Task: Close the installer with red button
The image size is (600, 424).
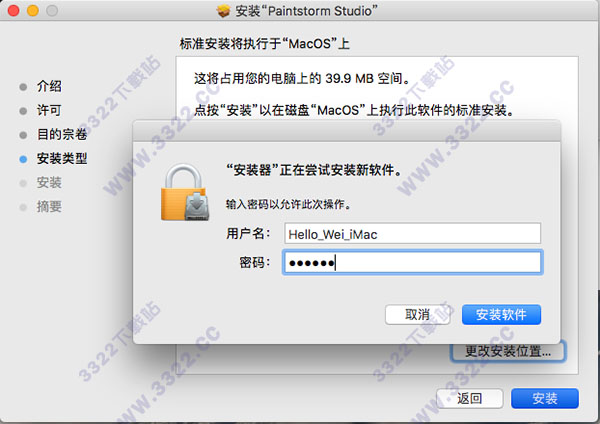Action: point(13,11)
